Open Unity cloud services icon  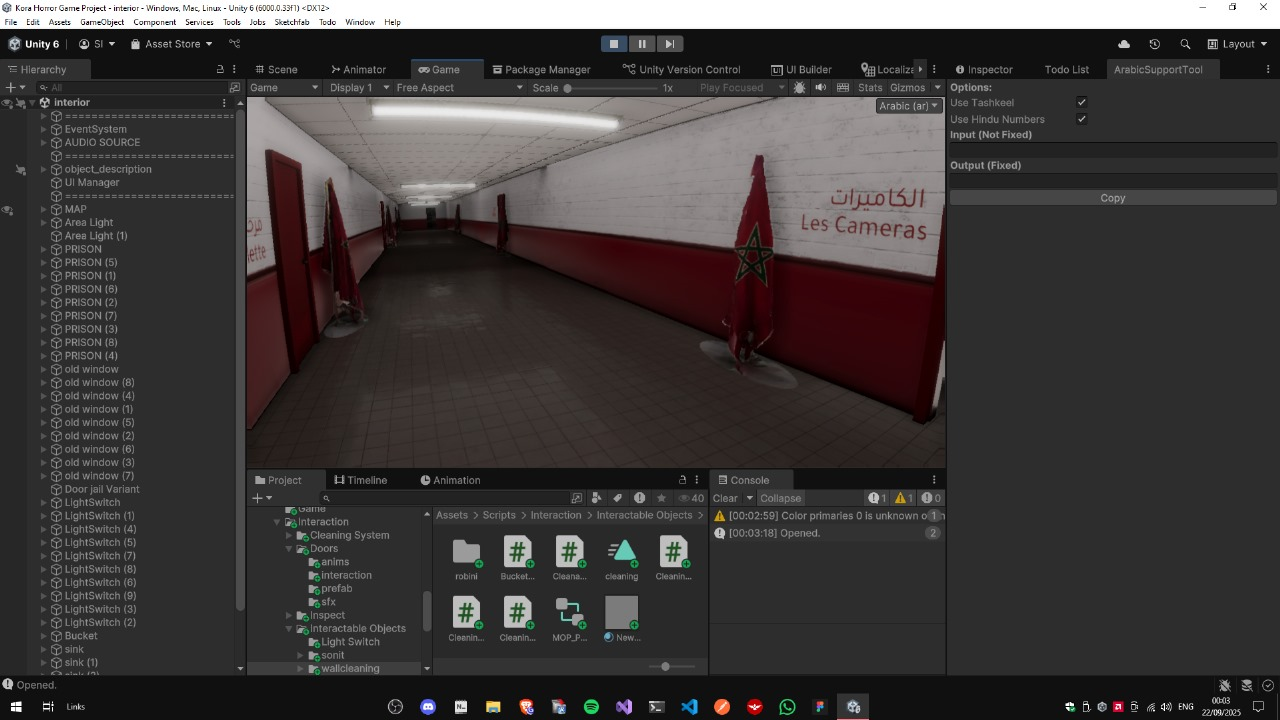click(x=1124, y=44)
